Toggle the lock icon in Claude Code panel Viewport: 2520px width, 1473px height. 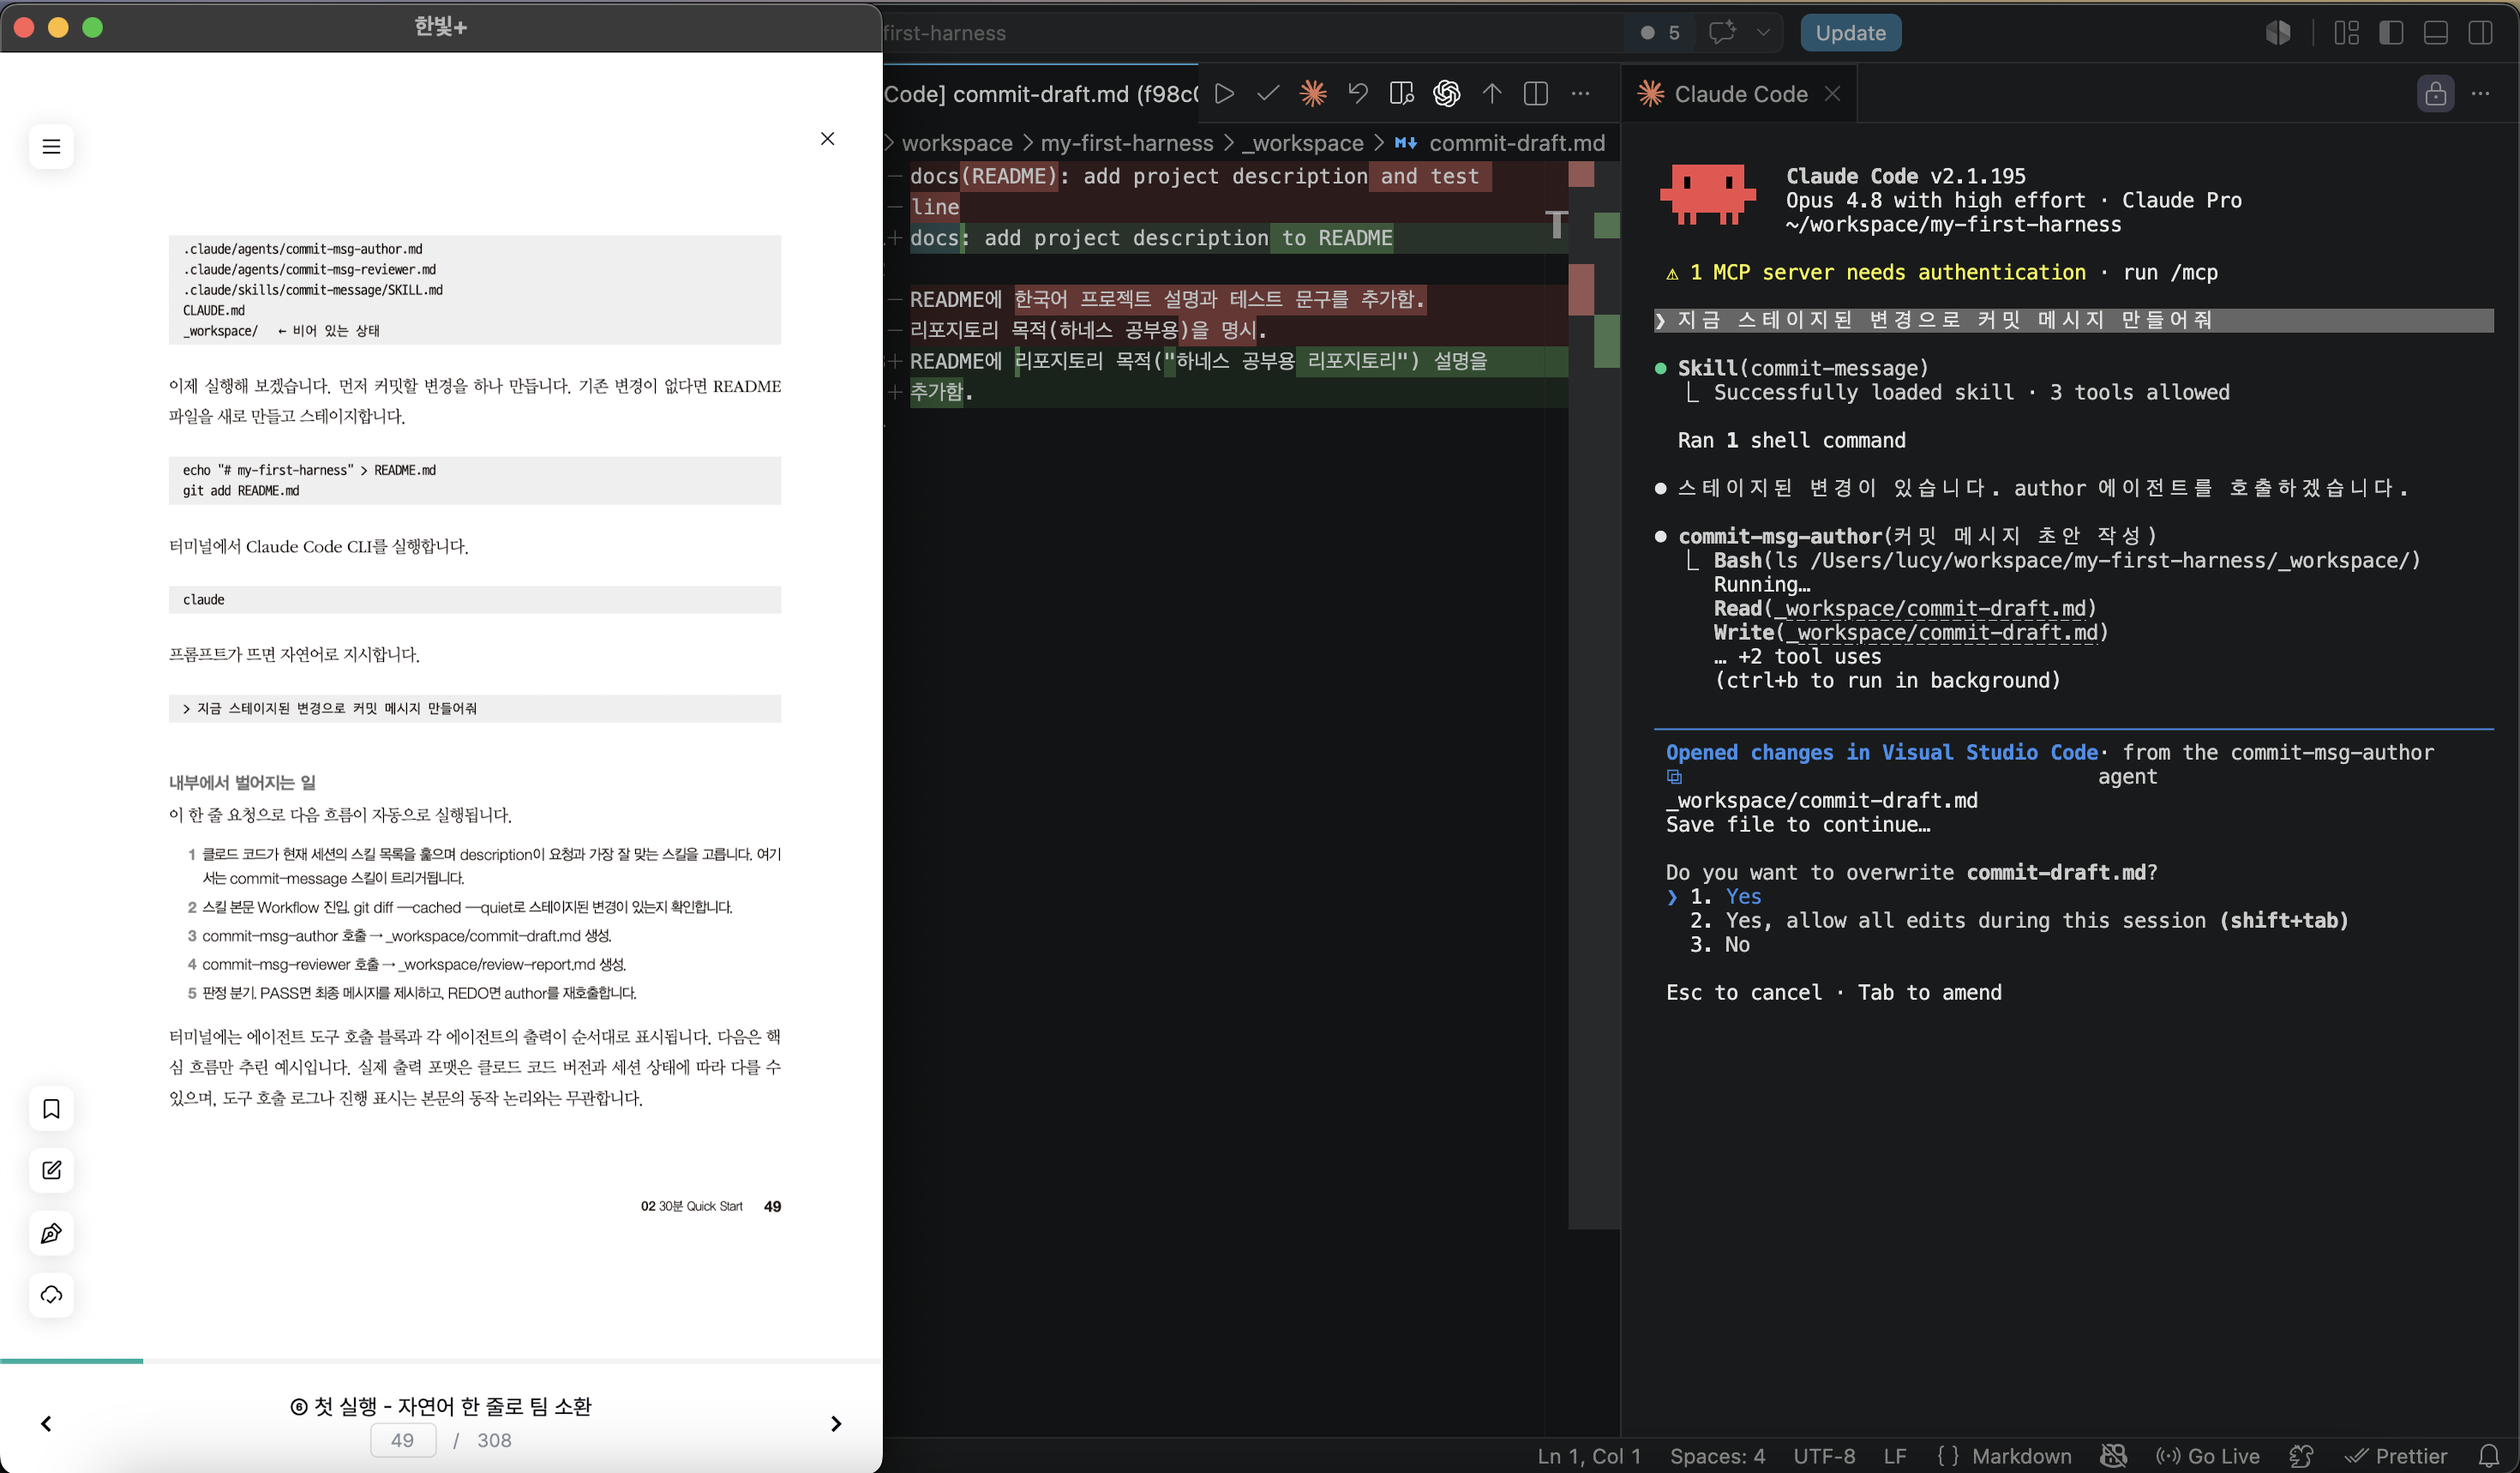[2436, 94]
